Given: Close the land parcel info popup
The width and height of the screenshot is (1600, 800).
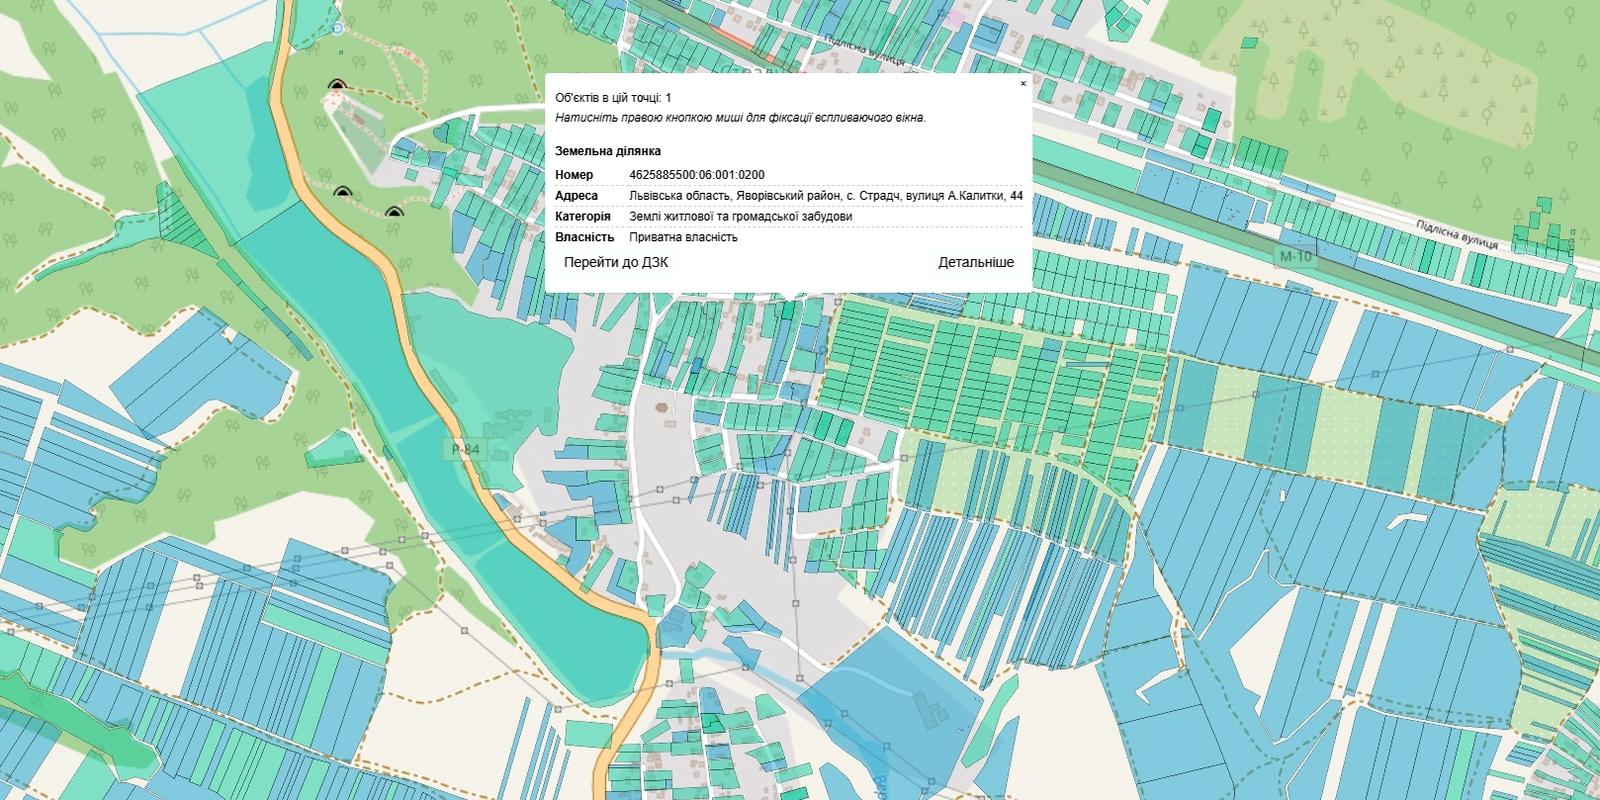Looking at the screenshot, I should coord(1022,84).
